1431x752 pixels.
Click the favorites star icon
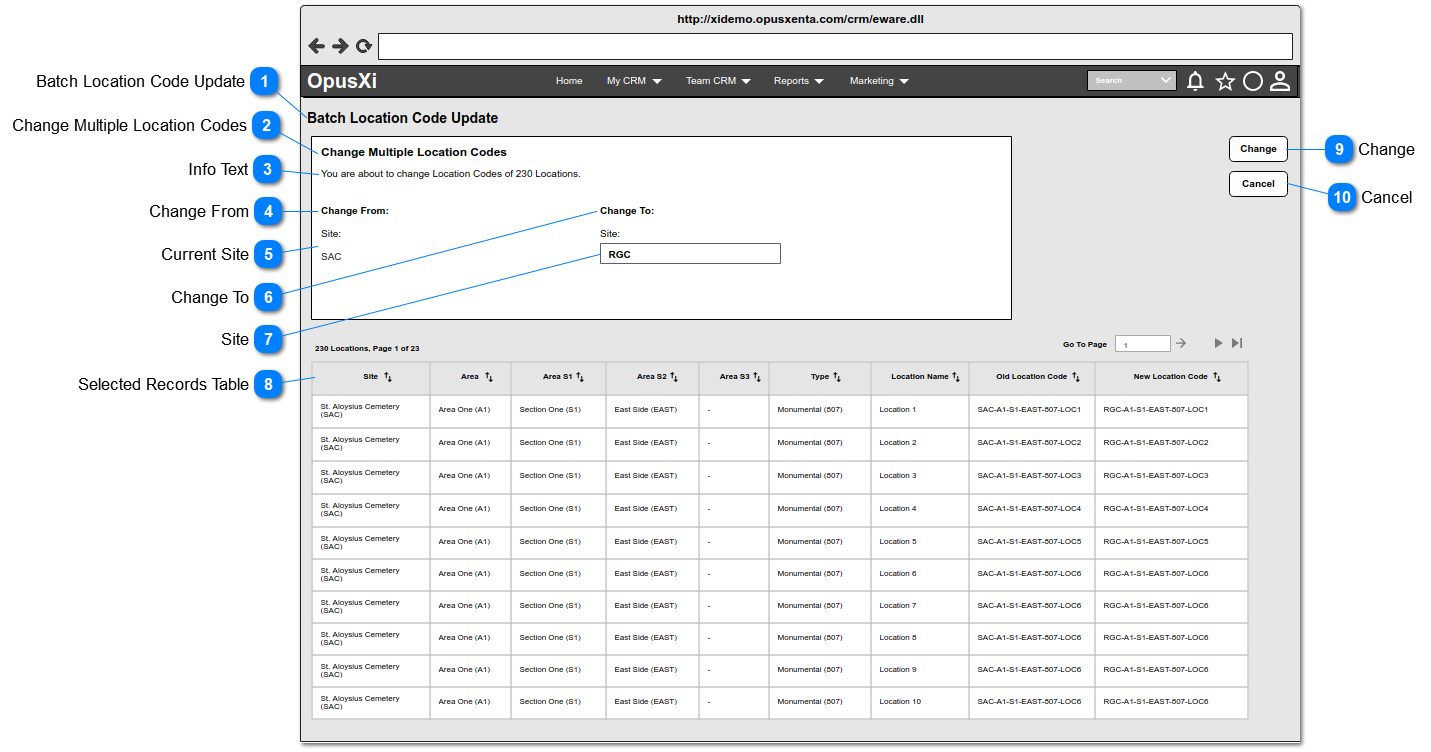(x=1225, y=82)
